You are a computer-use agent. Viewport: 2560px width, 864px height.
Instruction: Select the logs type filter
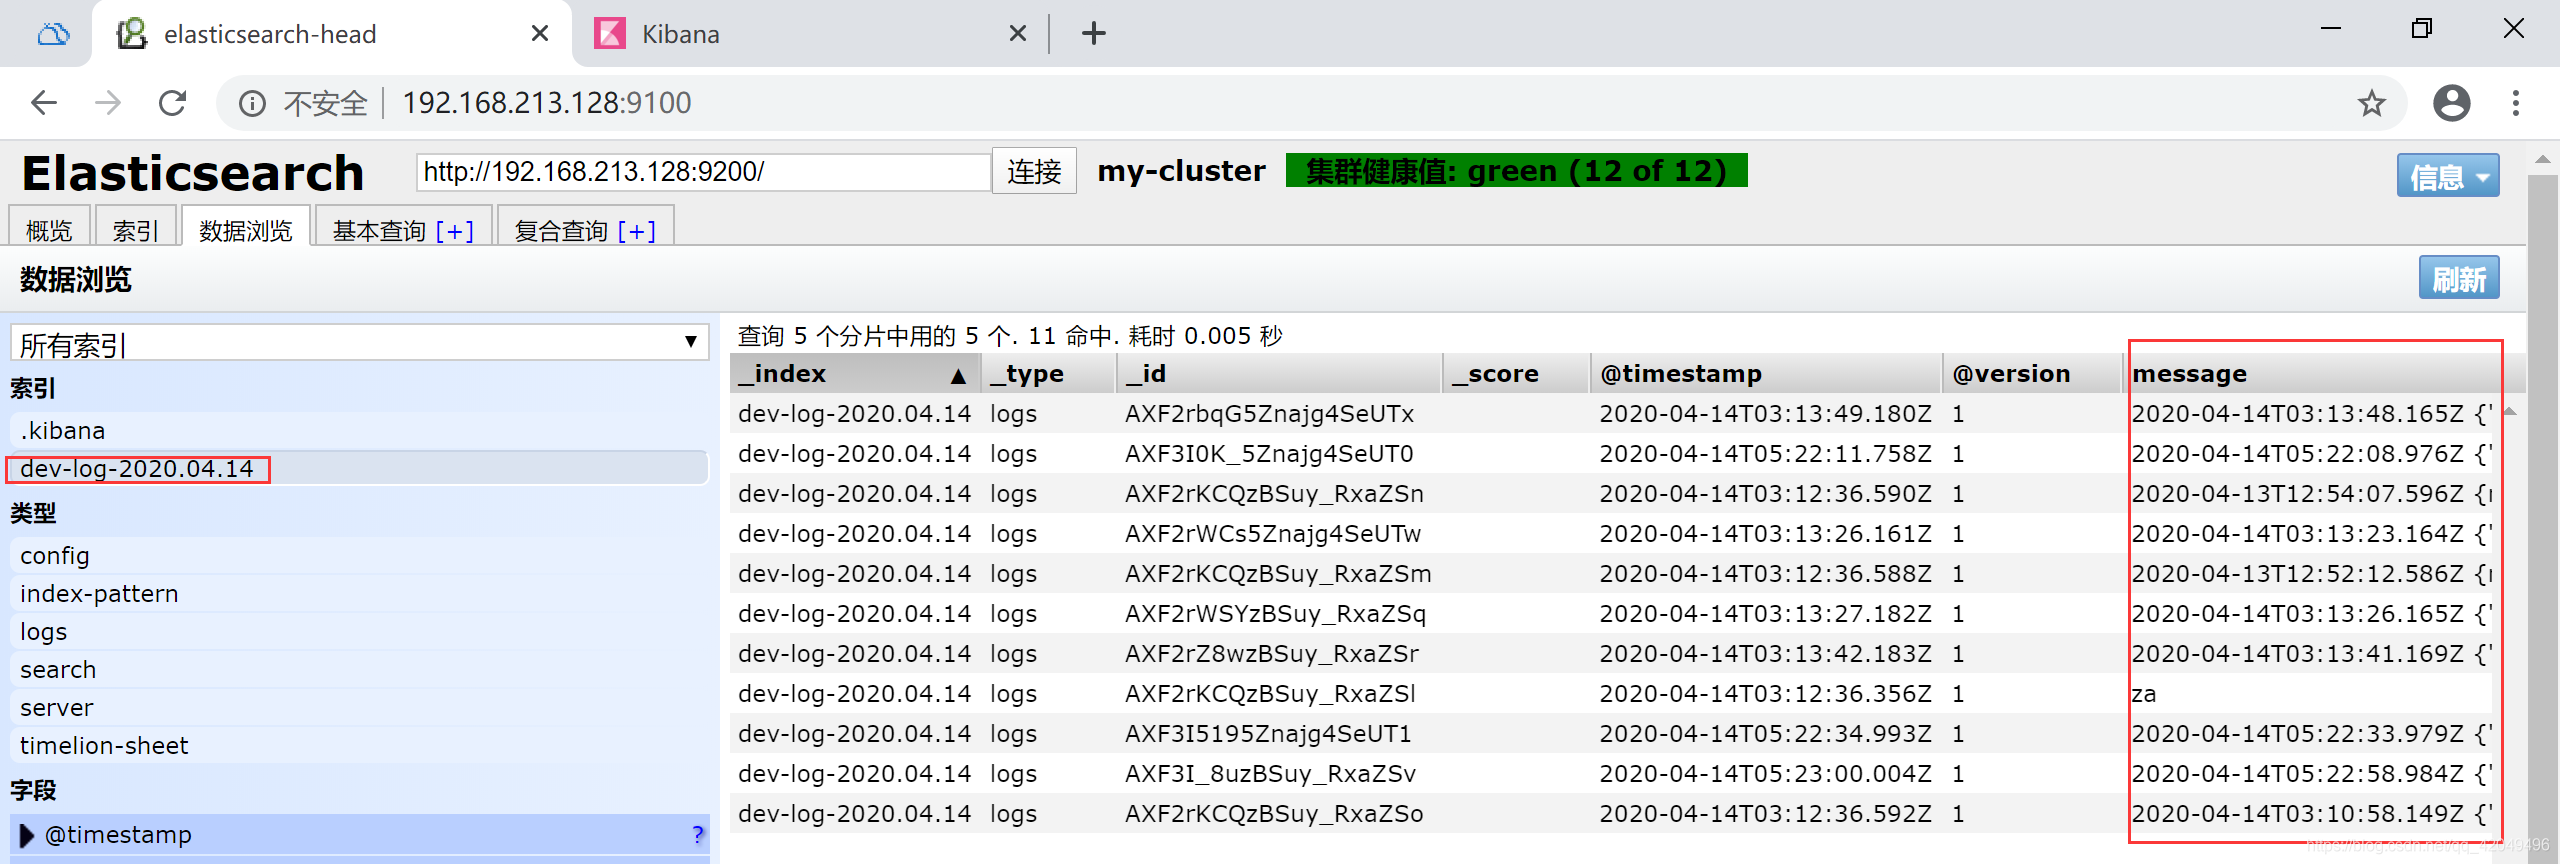click(359, 631)
